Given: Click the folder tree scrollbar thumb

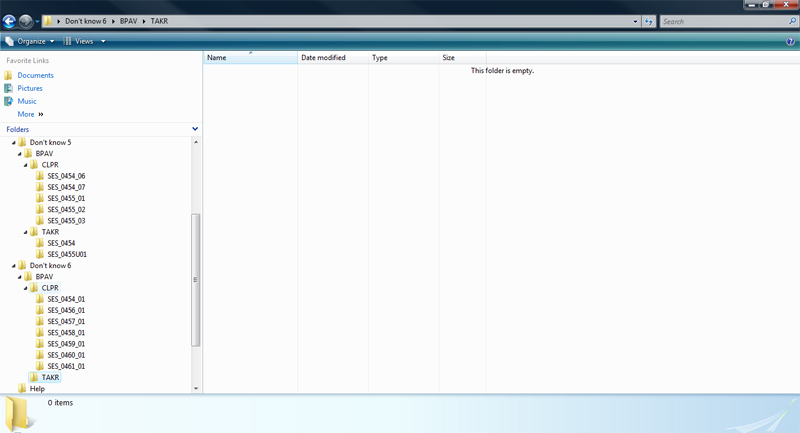Looking at the screenshot, I should point(195,279).
